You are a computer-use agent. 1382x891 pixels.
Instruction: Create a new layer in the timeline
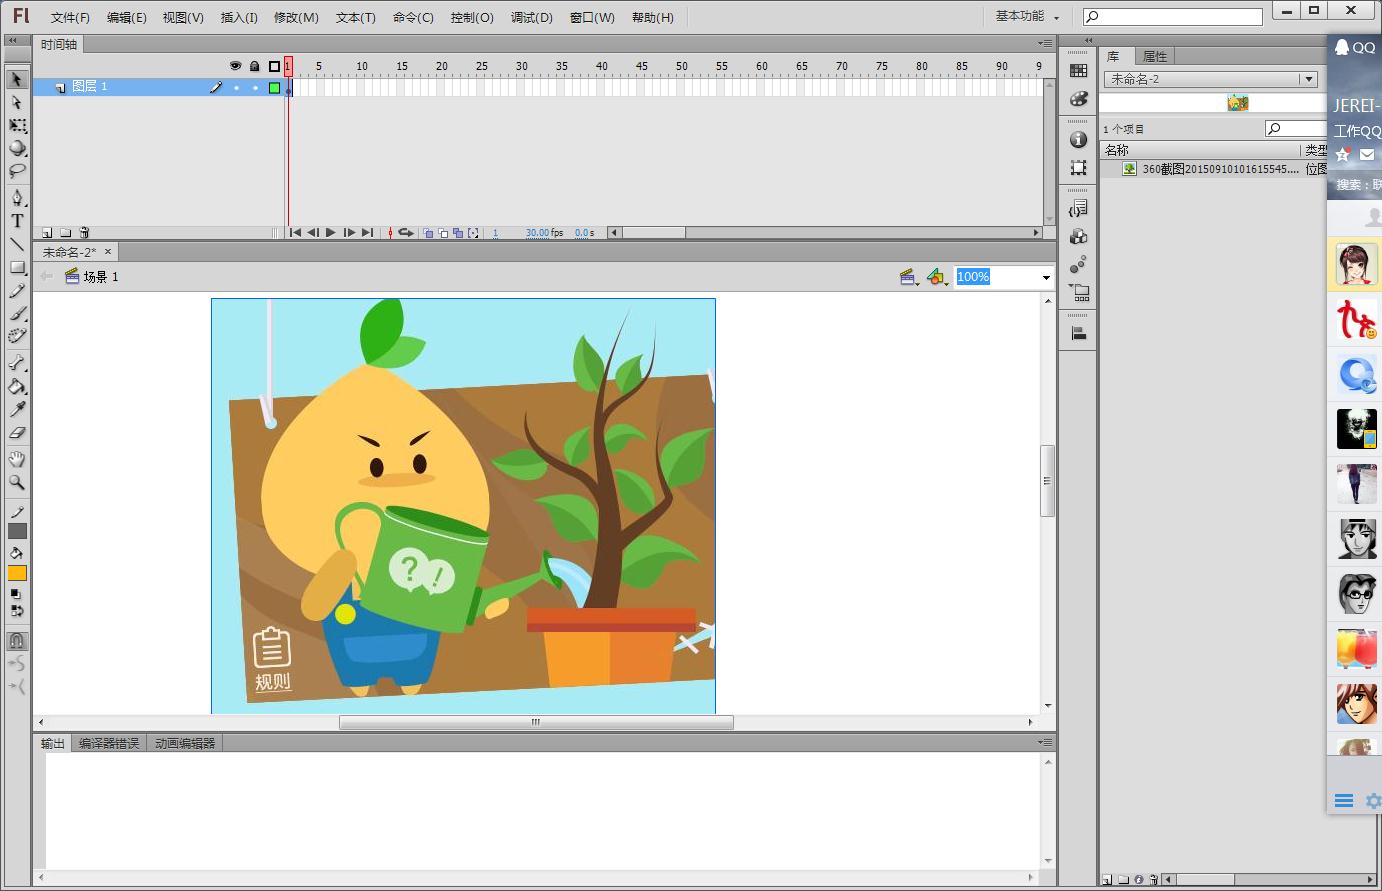(x=47, y=233)
